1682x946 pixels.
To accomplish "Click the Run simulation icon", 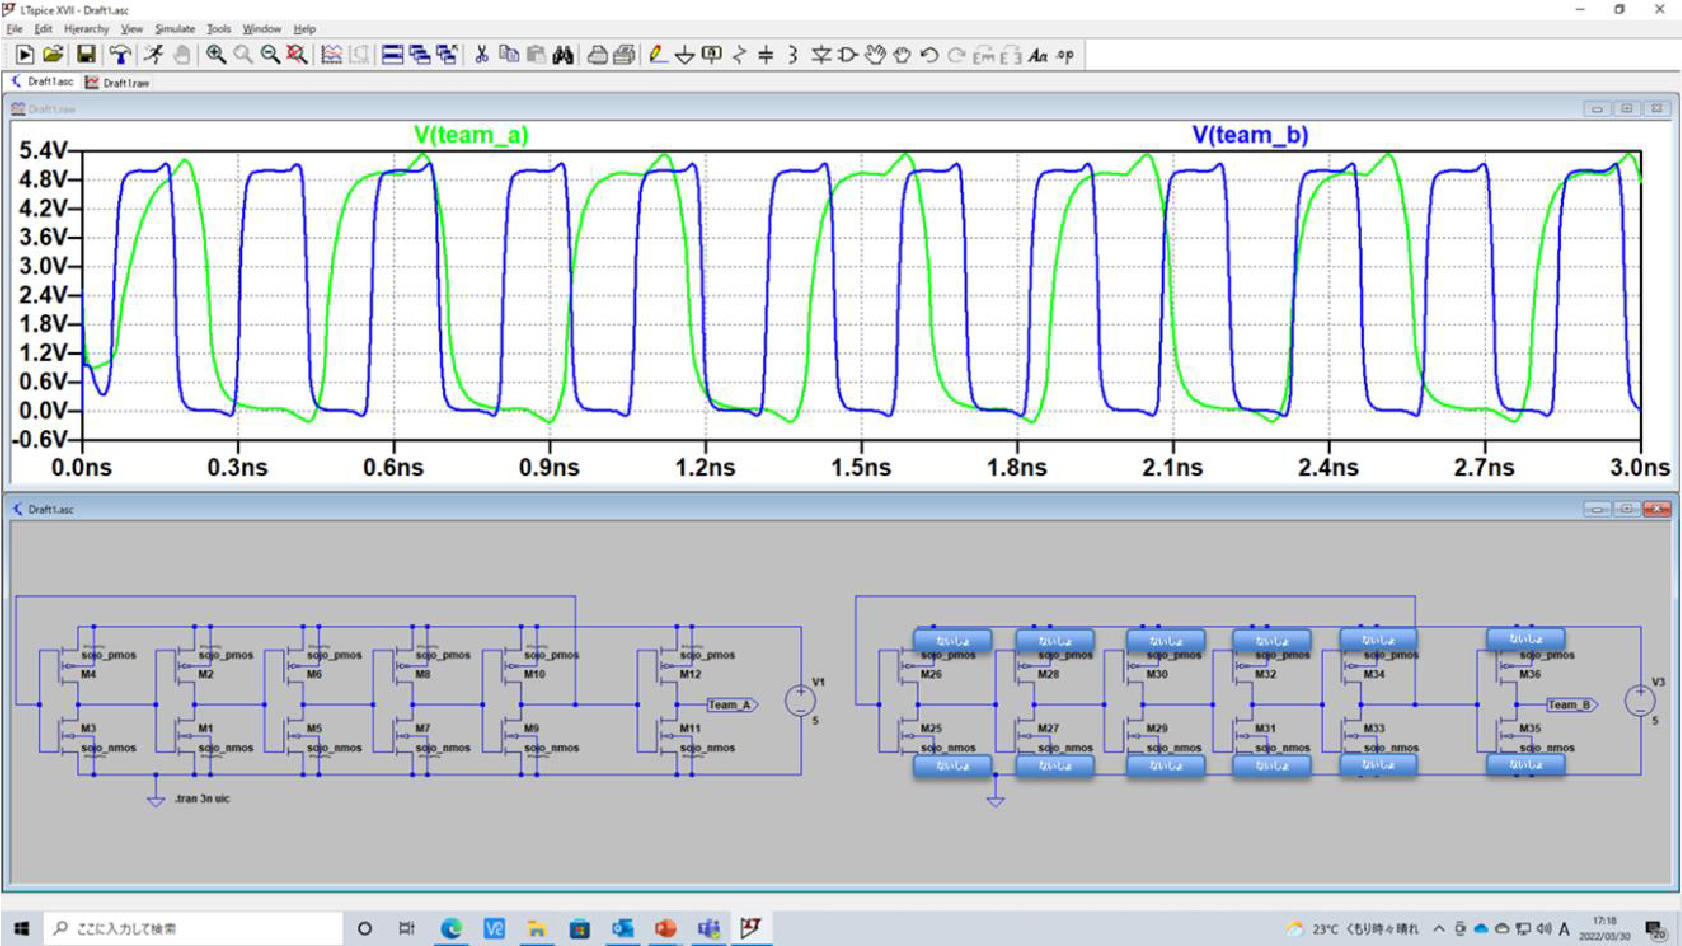I will pos(153,55).
